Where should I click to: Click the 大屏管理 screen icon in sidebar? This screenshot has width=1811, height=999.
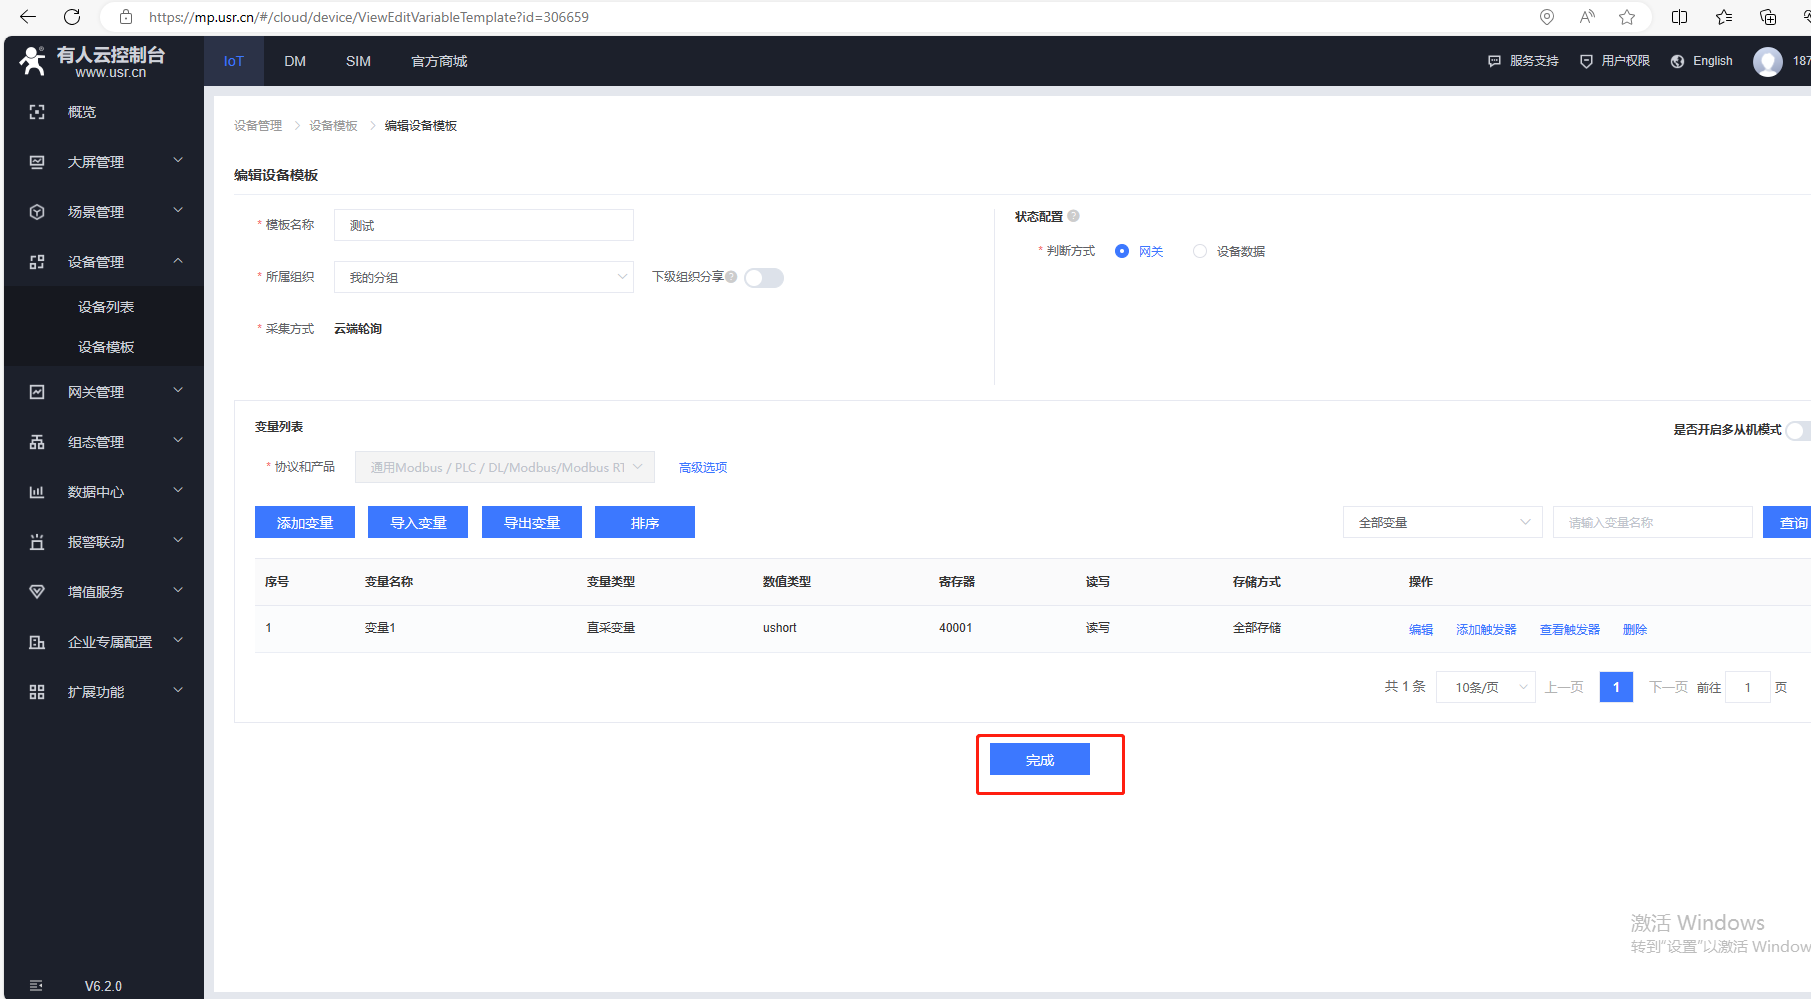pos(37,162)
